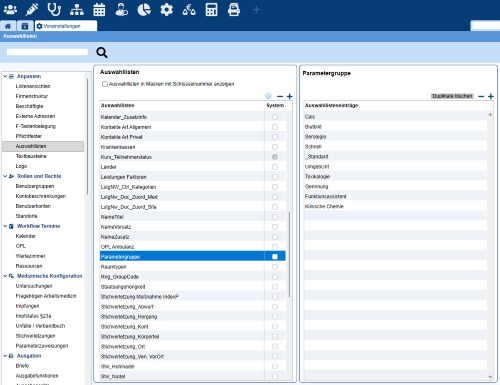Open Wartezimmer in the sidebar
The width and height of the screenshot is (500, 385).
(x=30, y=256)
